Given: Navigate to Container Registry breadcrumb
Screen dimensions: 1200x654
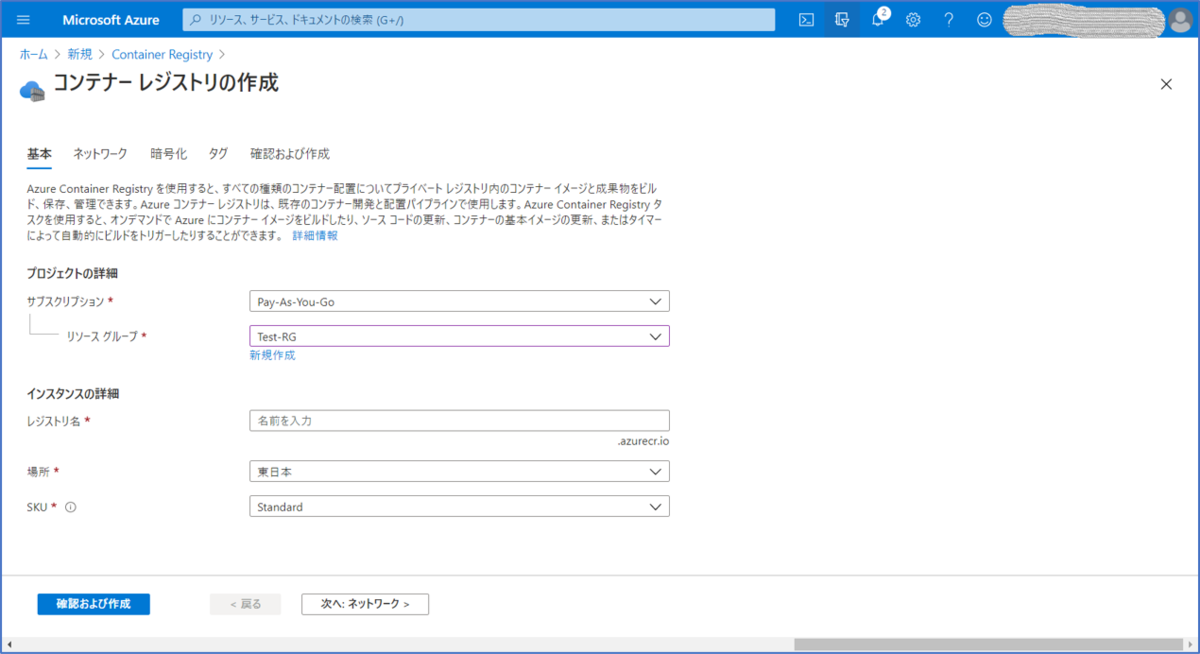Looking at the screenshot, I should tap(162, 54).
